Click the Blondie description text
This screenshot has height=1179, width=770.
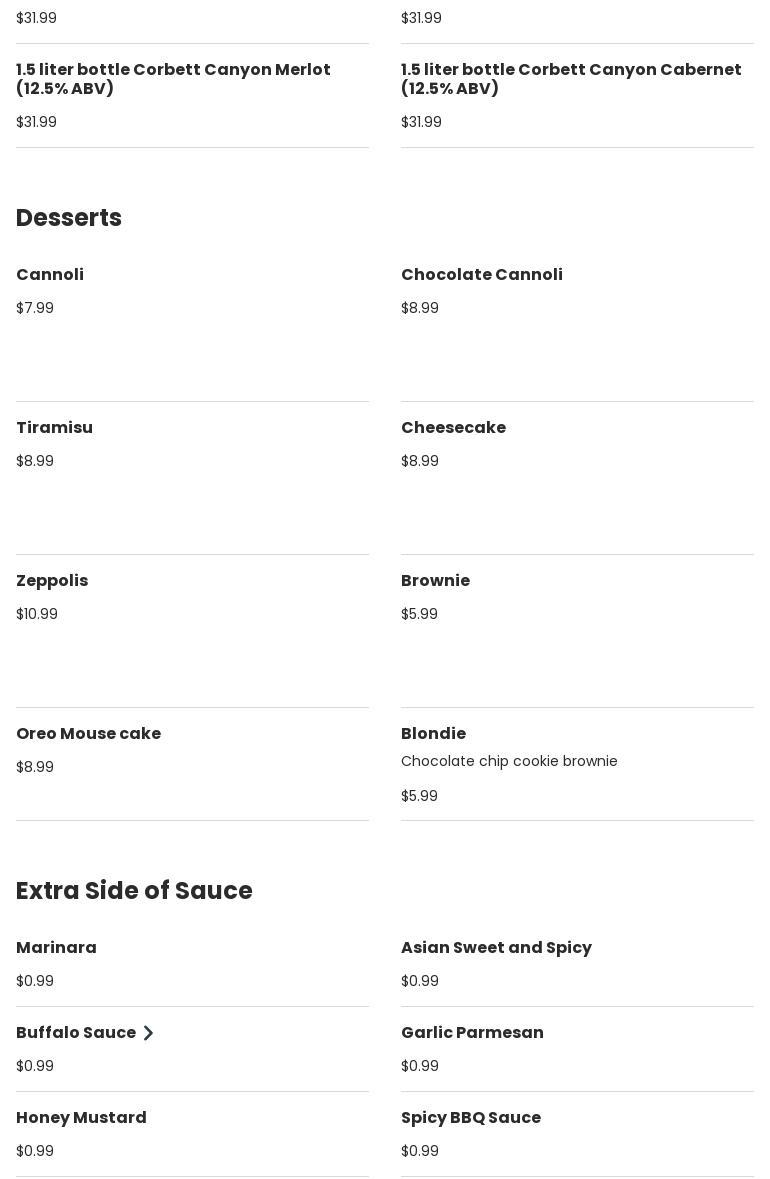509,762
